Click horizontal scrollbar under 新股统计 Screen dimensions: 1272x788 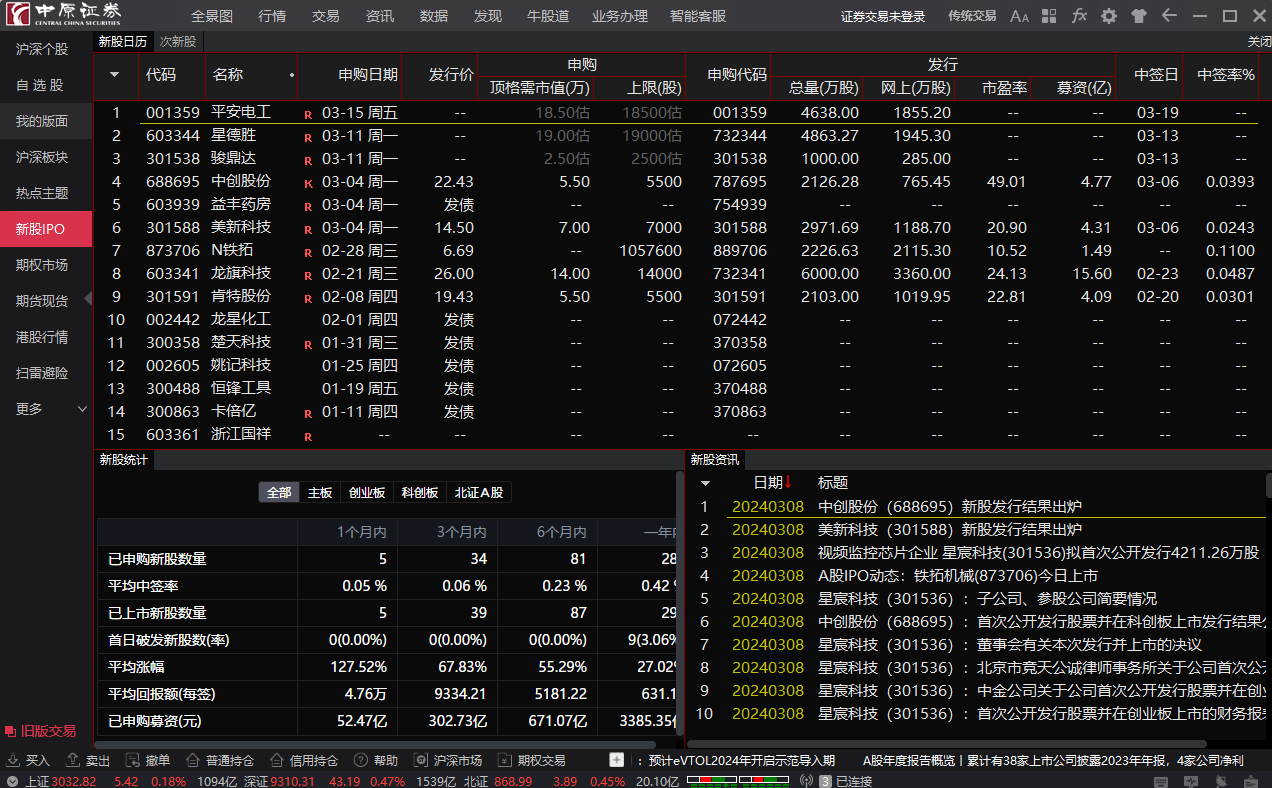click(x=375, y=744)
